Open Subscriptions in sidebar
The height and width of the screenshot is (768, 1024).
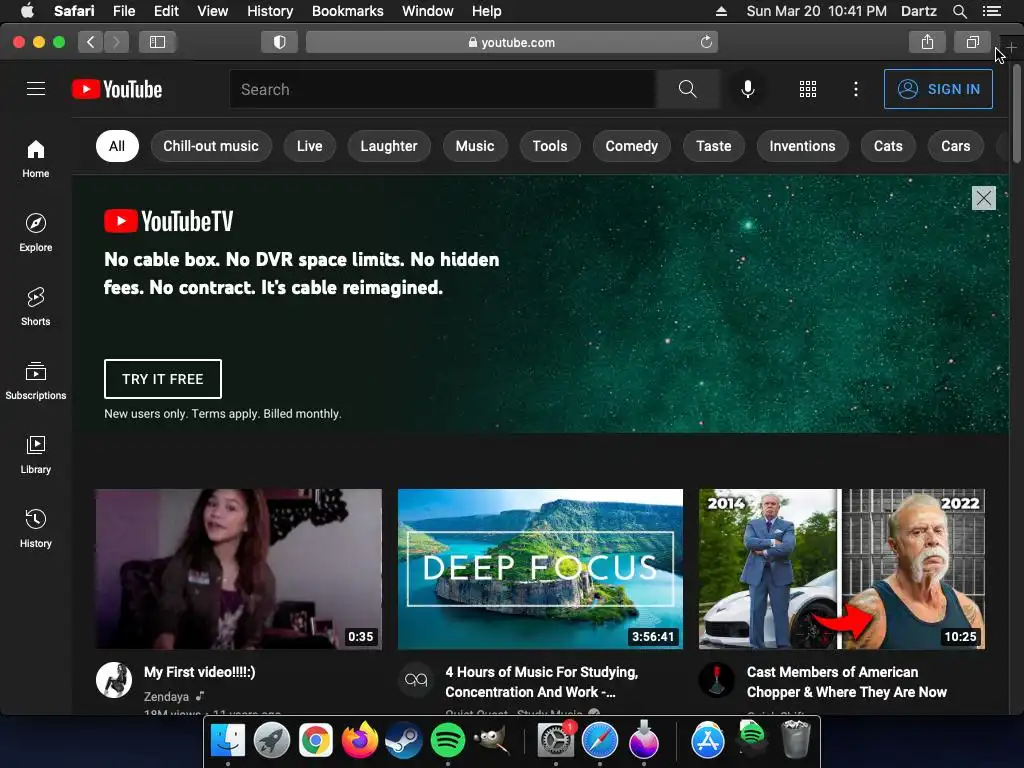(x=36, y=380)
